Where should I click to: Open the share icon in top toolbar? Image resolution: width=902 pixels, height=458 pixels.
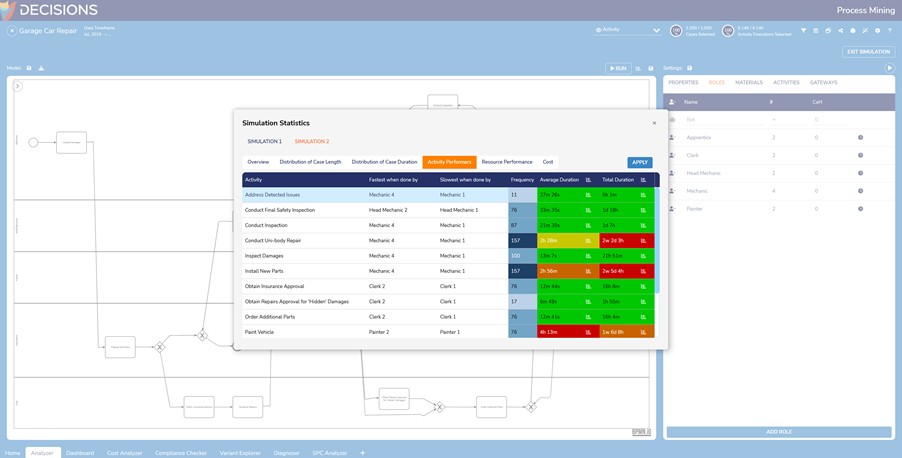click(x=840, y=31)
